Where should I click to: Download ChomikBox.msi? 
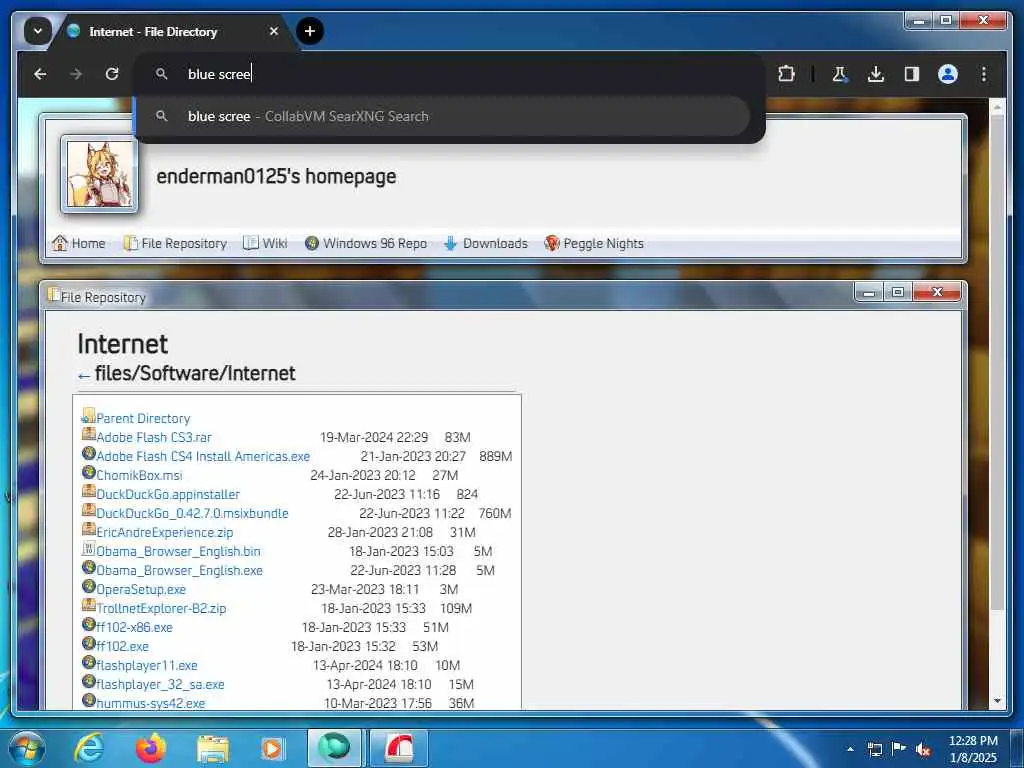[x=139, y=475]
